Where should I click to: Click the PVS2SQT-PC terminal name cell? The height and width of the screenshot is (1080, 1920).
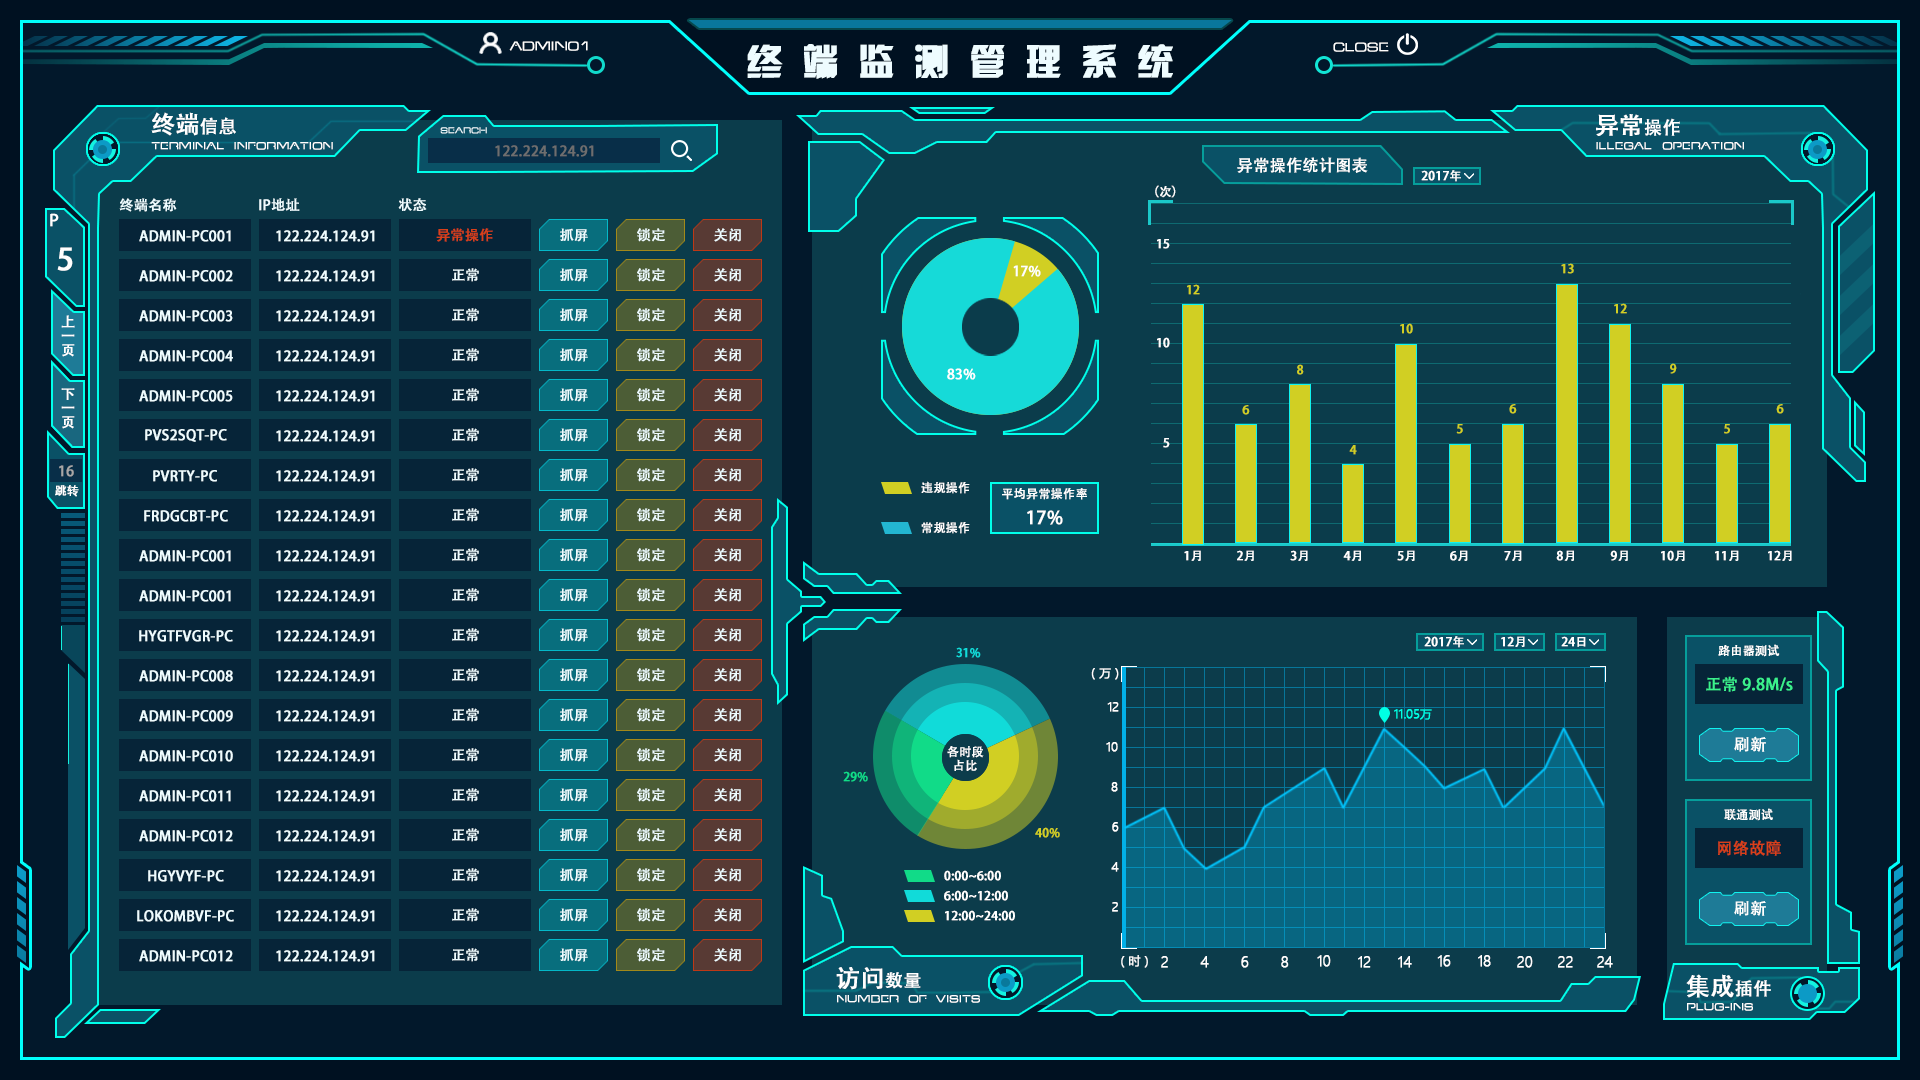pos(185,436)
